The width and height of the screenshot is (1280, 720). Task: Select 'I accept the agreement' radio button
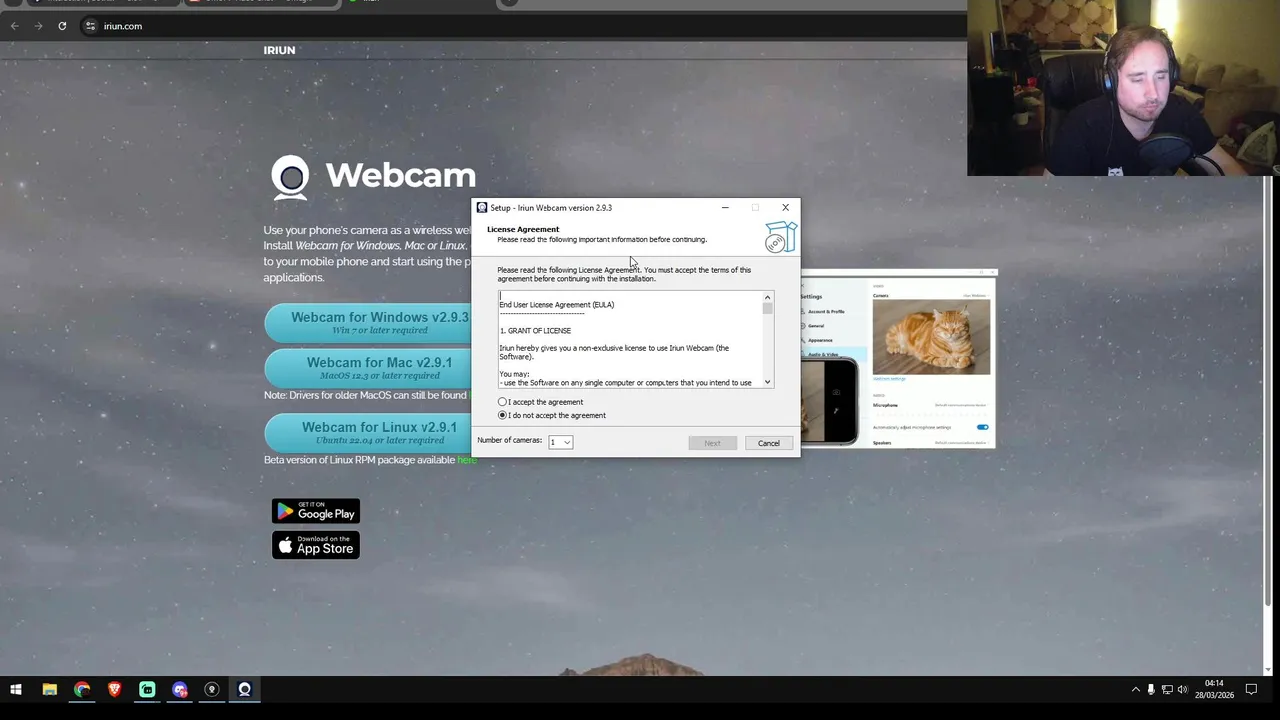click(503, 402)
